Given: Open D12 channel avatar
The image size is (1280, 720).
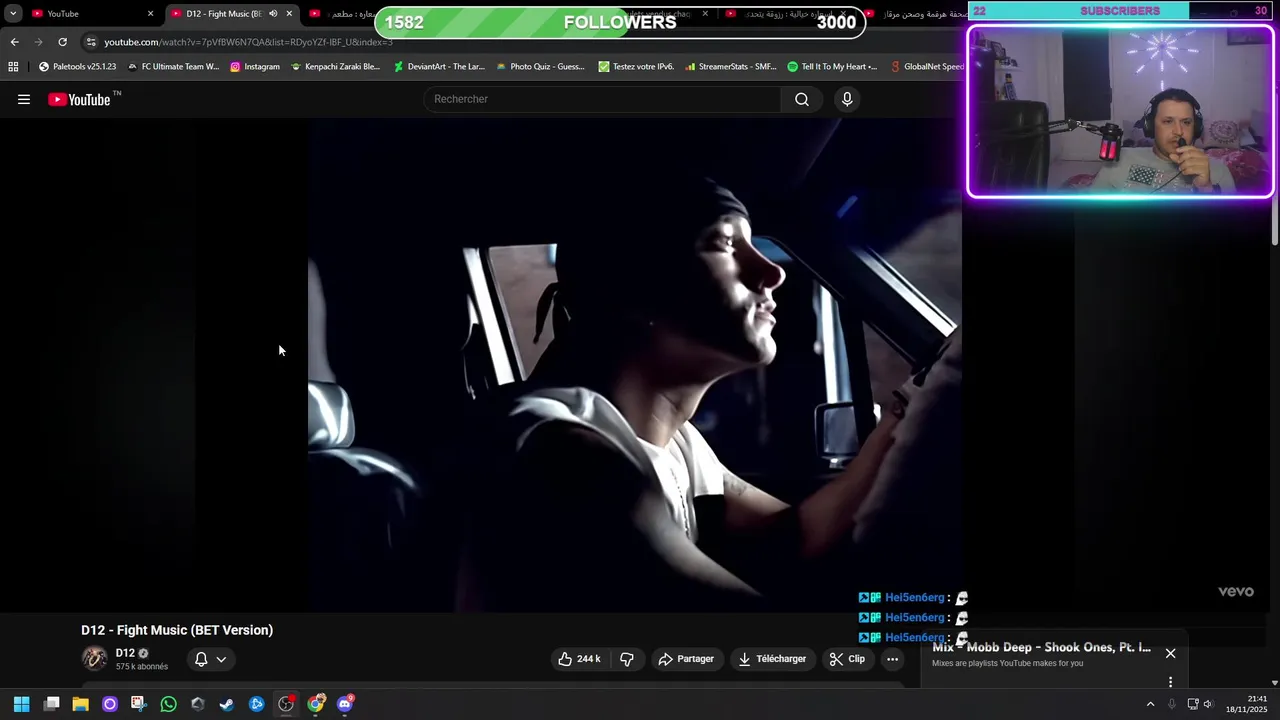Looking at the screenshot, I should pos(95,658).
